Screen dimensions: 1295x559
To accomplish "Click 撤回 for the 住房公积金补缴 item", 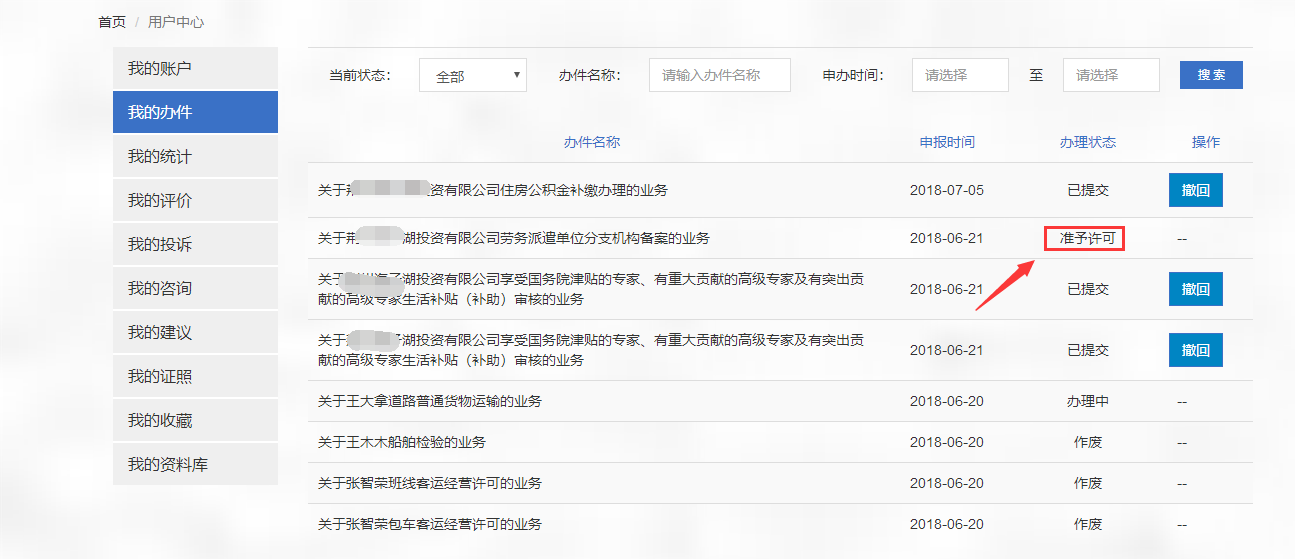I will (x=1195, y=190).
